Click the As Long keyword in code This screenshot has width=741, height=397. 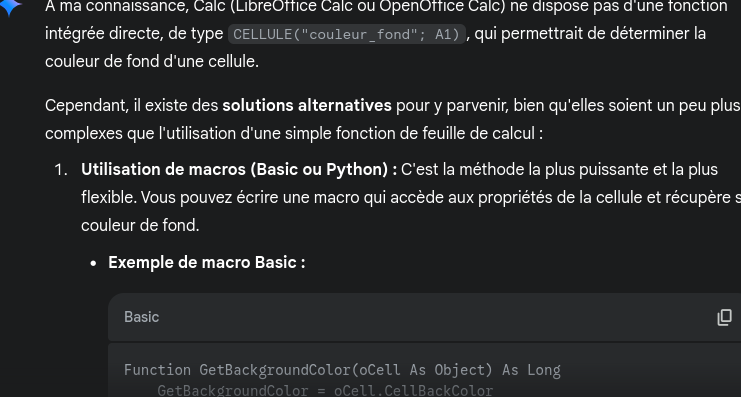pyautogui.click(x=531, y=370)
